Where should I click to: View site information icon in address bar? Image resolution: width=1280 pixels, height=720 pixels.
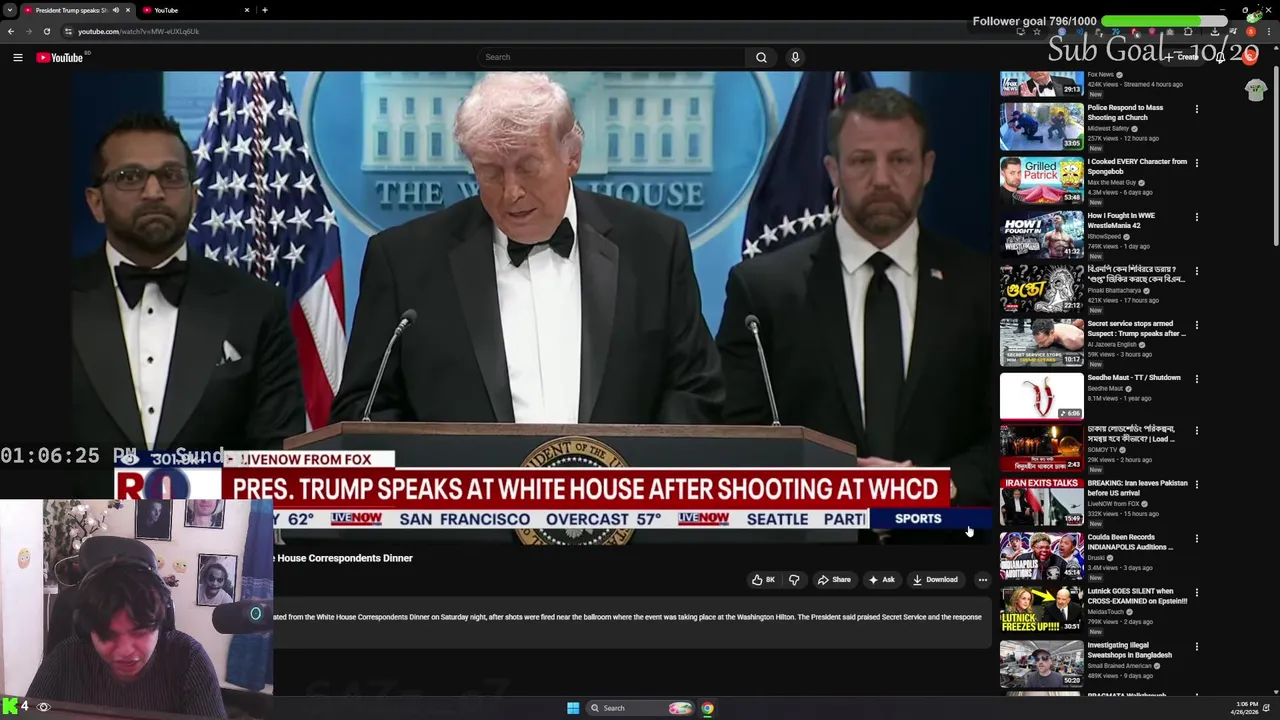pyautogui.click(x=68, y=31)
